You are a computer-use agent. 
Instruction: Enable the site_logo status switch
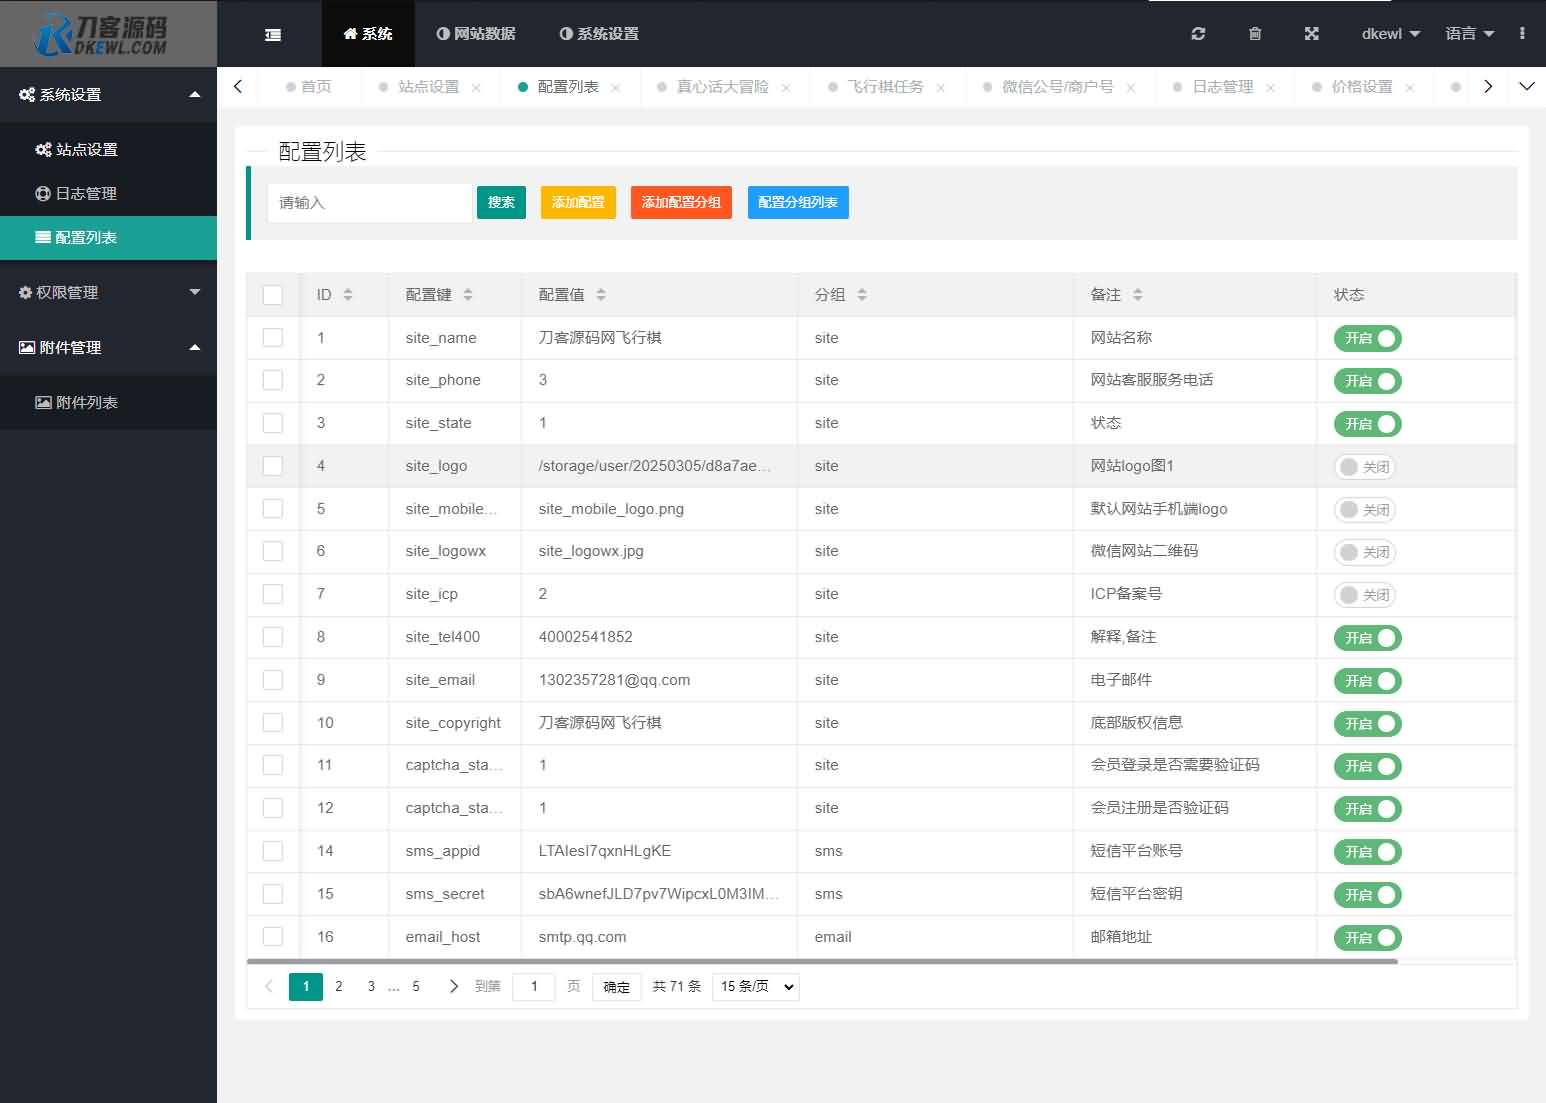tap(1365, 467)
